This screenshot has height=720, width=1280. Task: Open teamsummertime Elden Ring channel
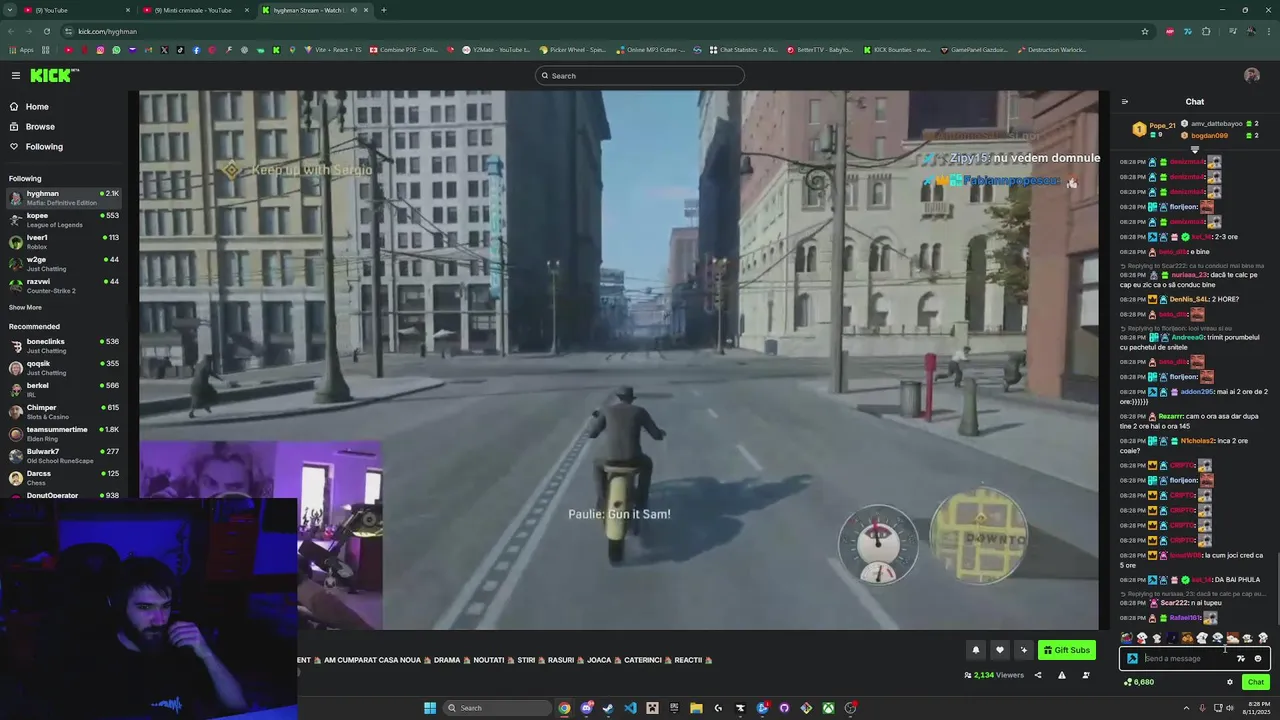click(x=64, y=434)
